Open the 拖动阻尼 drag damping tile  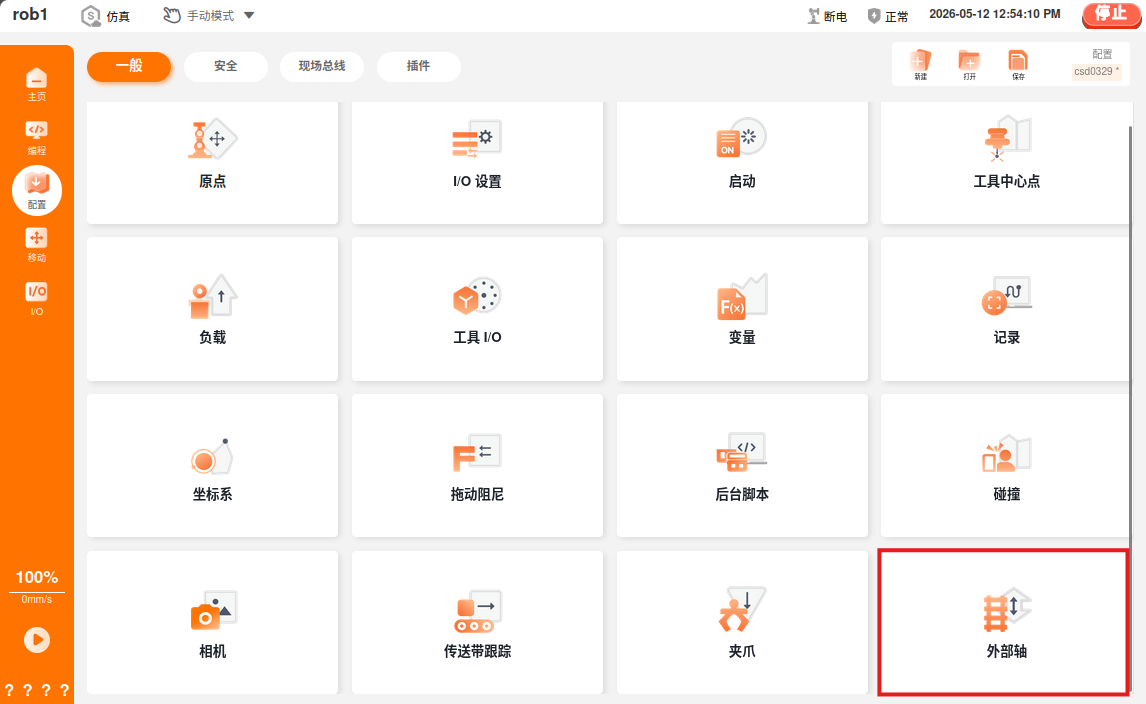[x=477, y=466]
